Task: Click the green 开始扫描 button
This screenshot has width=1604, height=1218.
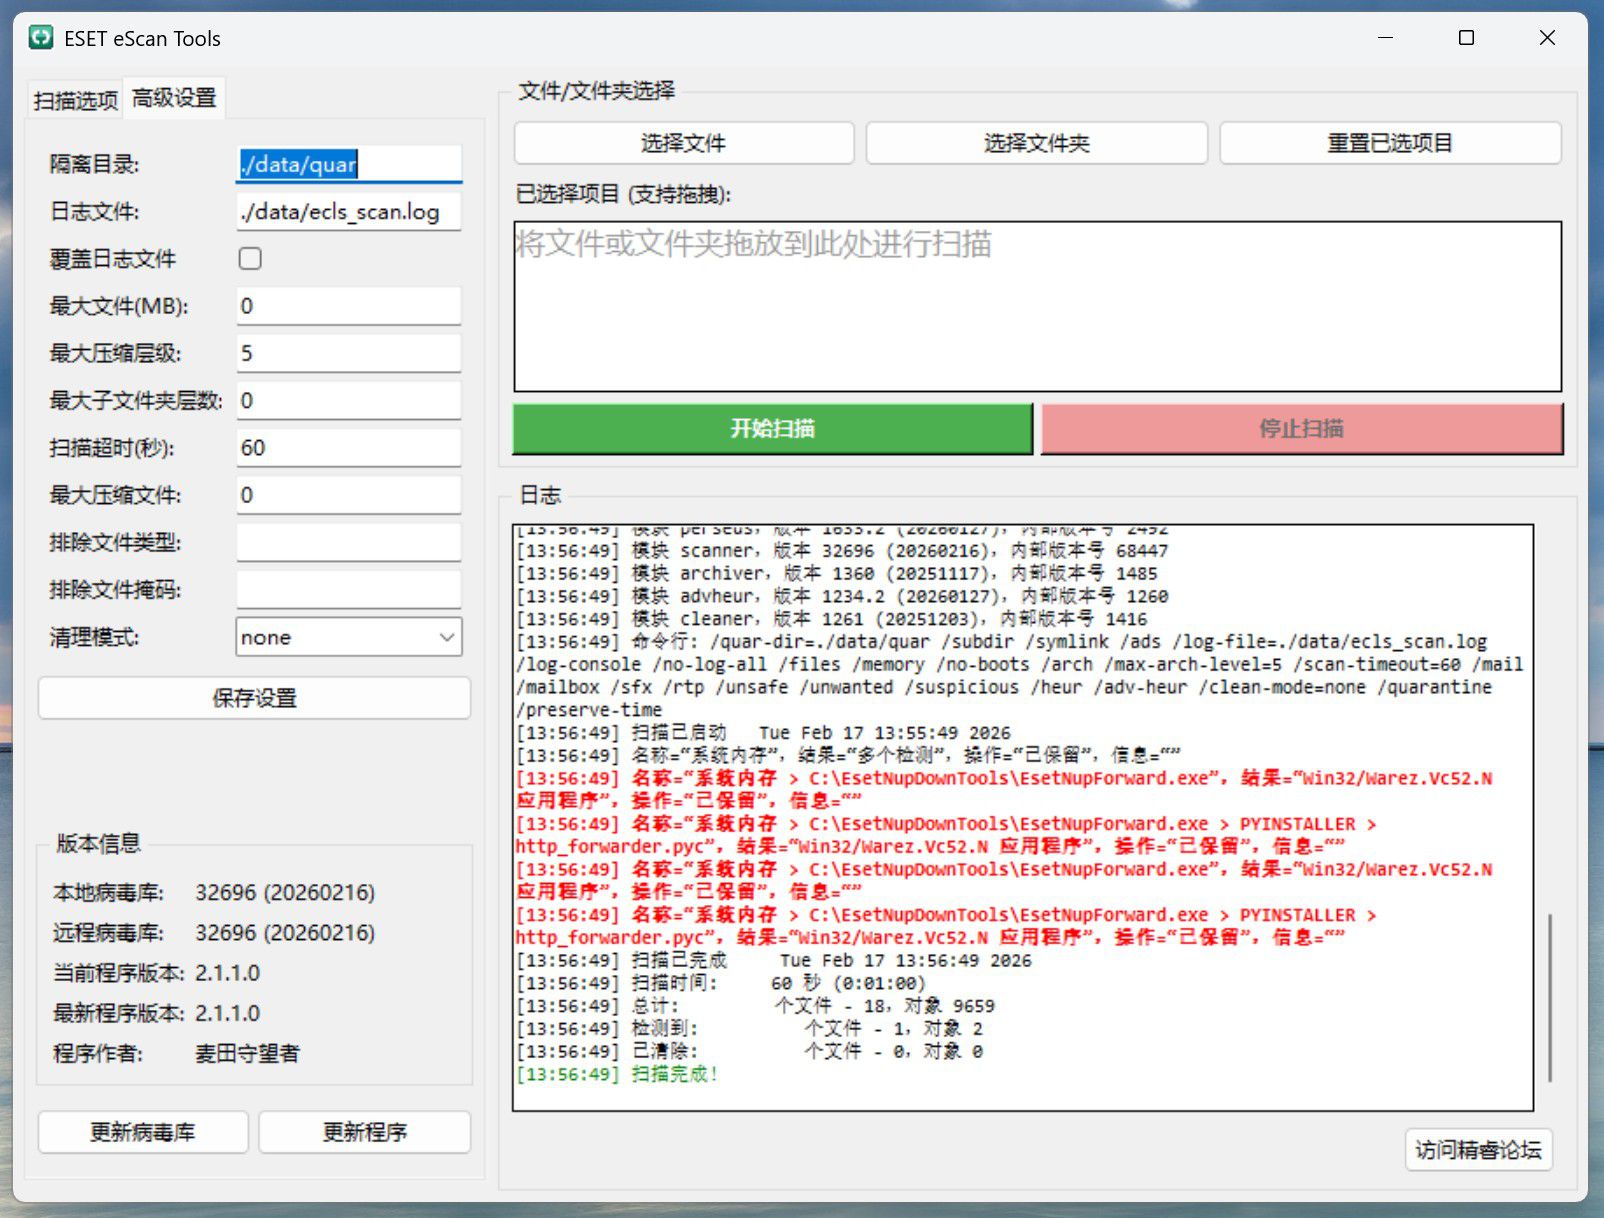Action: pos(772,429)
